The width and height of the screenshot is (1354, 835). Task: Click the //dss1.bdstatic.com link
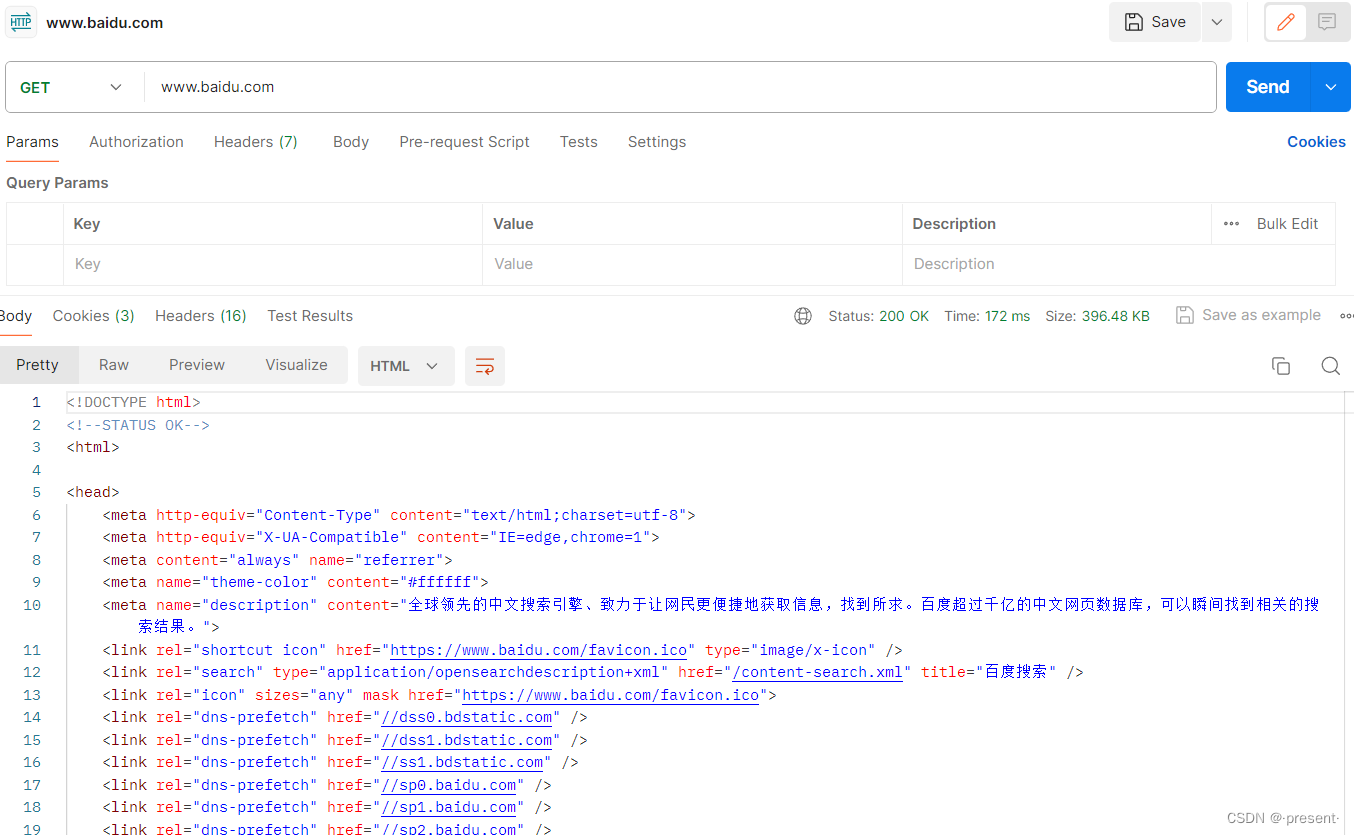click(467, 740)
